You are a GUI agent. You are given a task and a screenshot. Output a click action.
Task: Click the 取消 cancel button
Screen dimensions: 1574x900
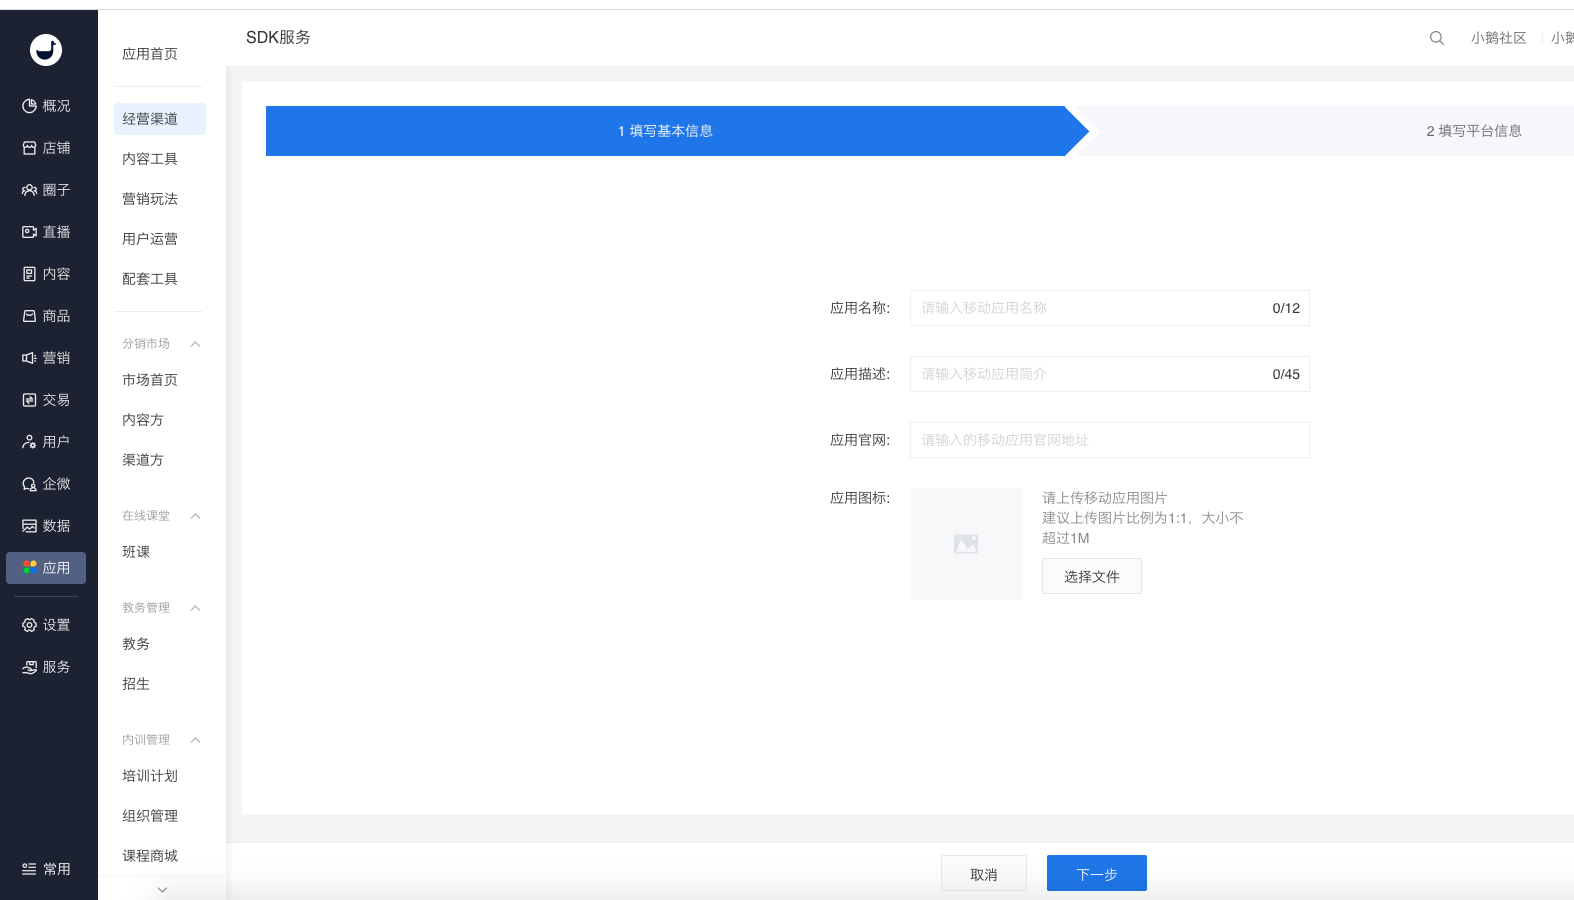tap(984, 873)
